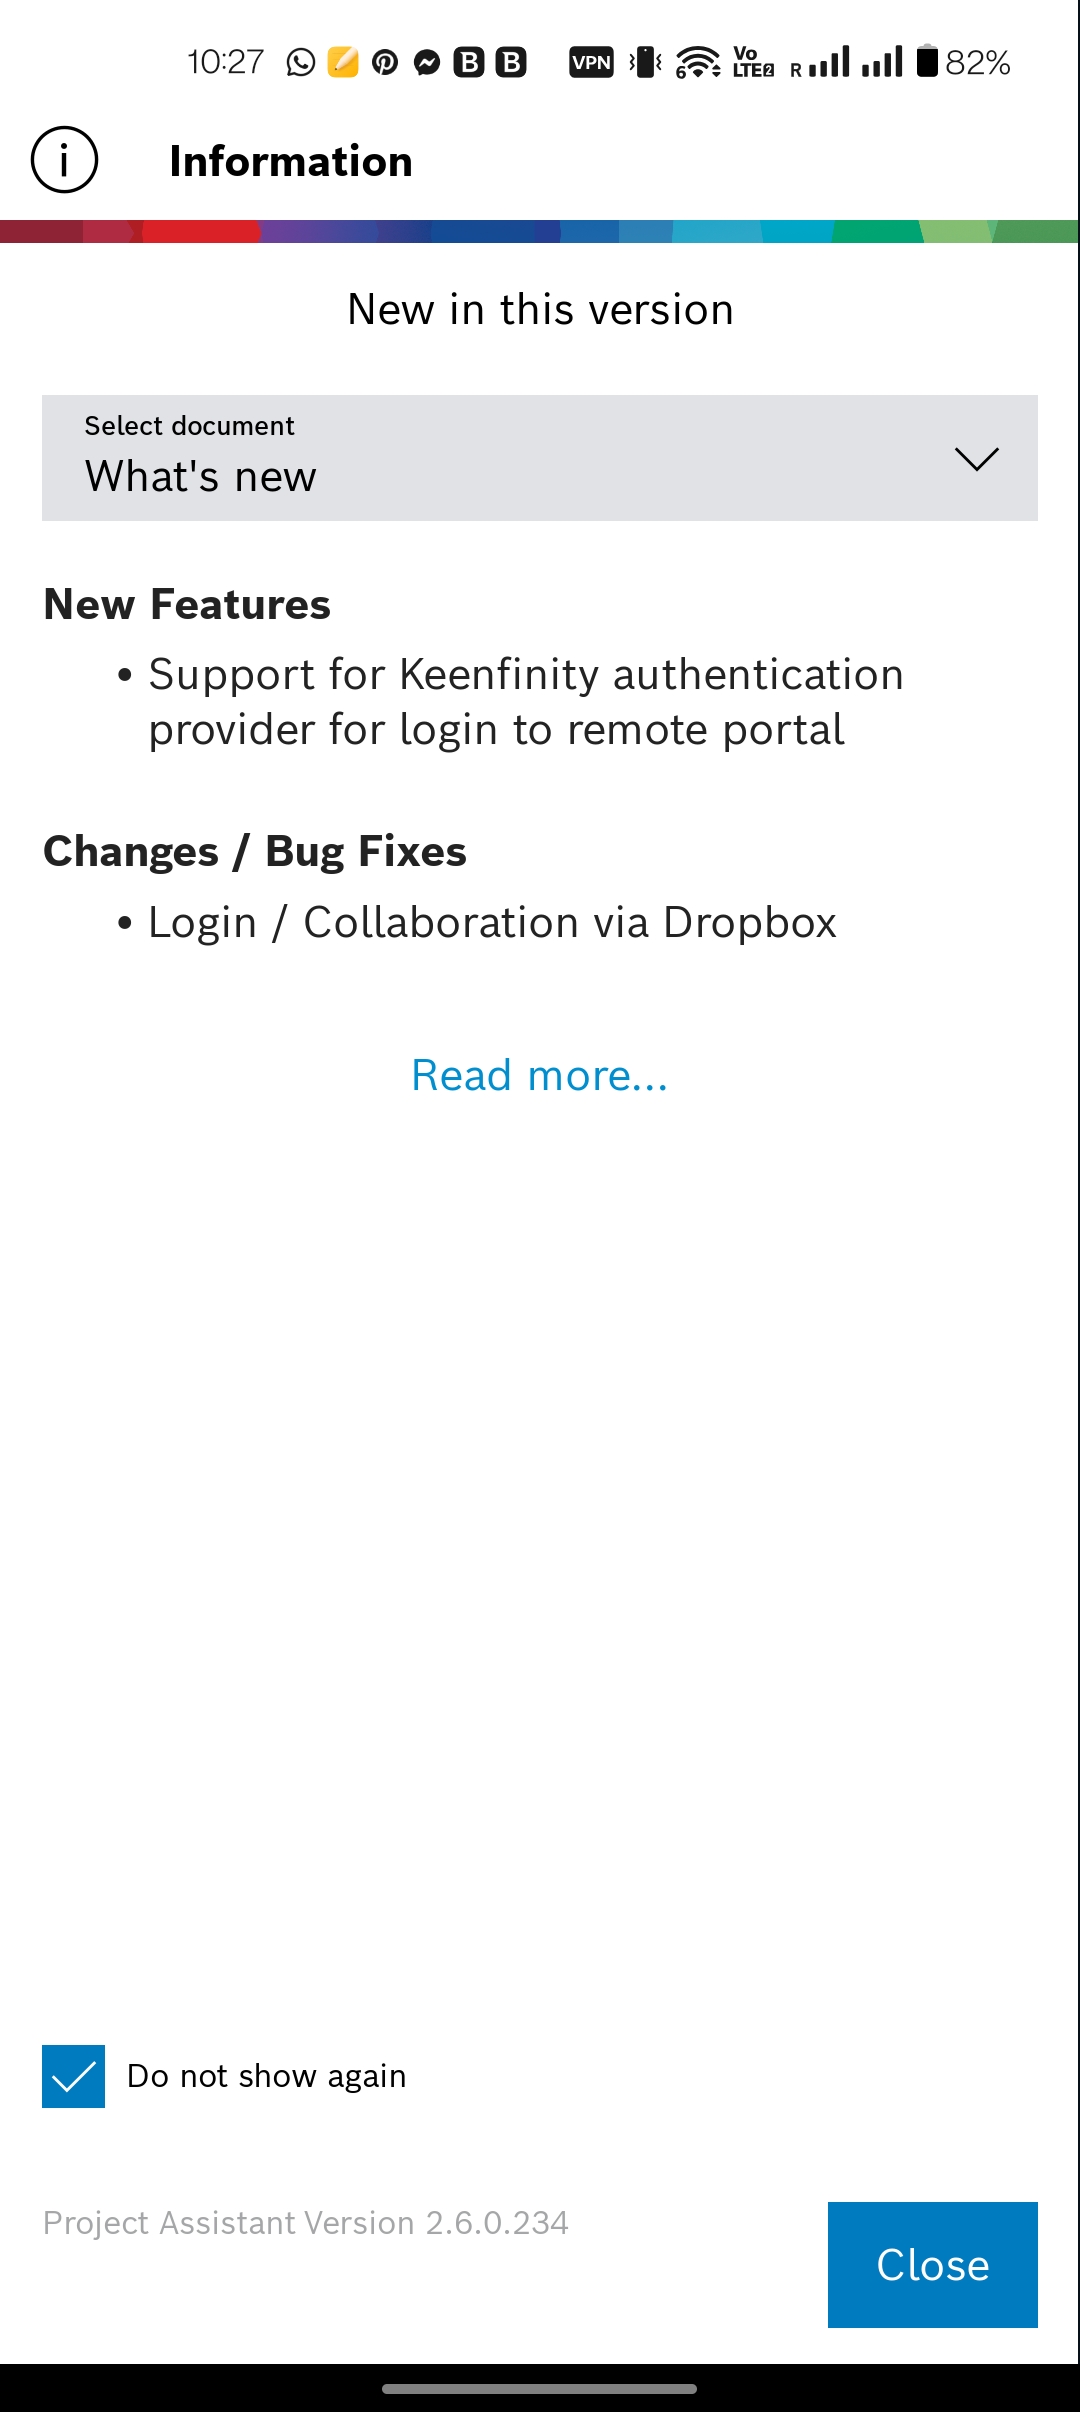
Task: Tap the Wi-Fi status icon
Action: (697, 62)
